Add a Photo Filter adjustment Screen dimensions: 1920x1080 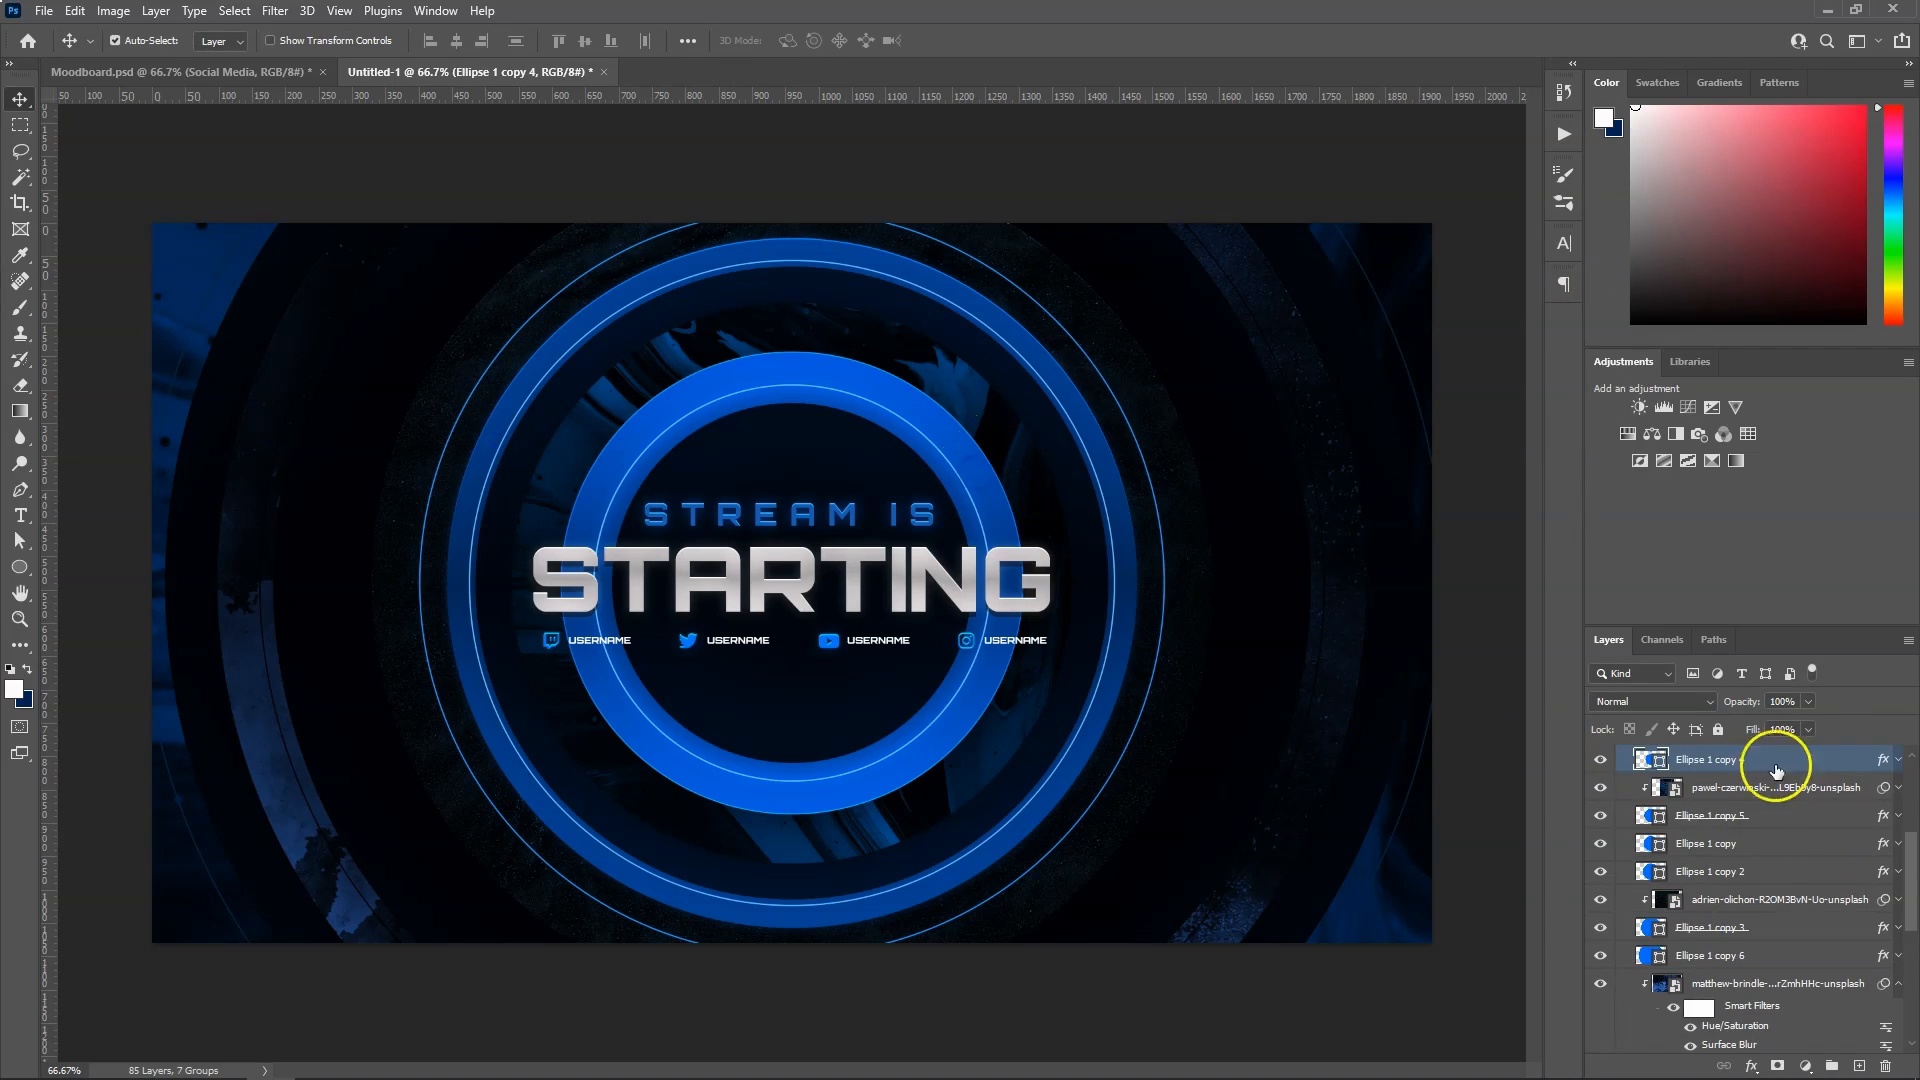point(1700,434)
